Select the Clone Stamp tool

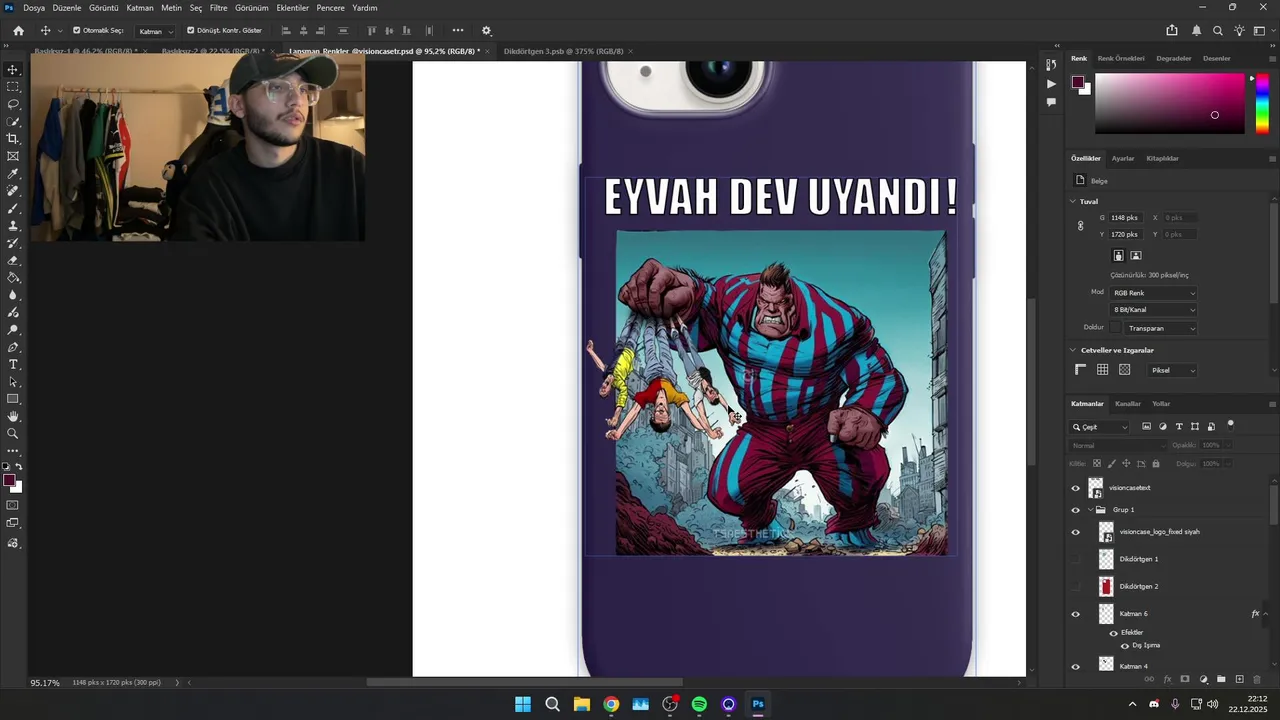(13, 226)
